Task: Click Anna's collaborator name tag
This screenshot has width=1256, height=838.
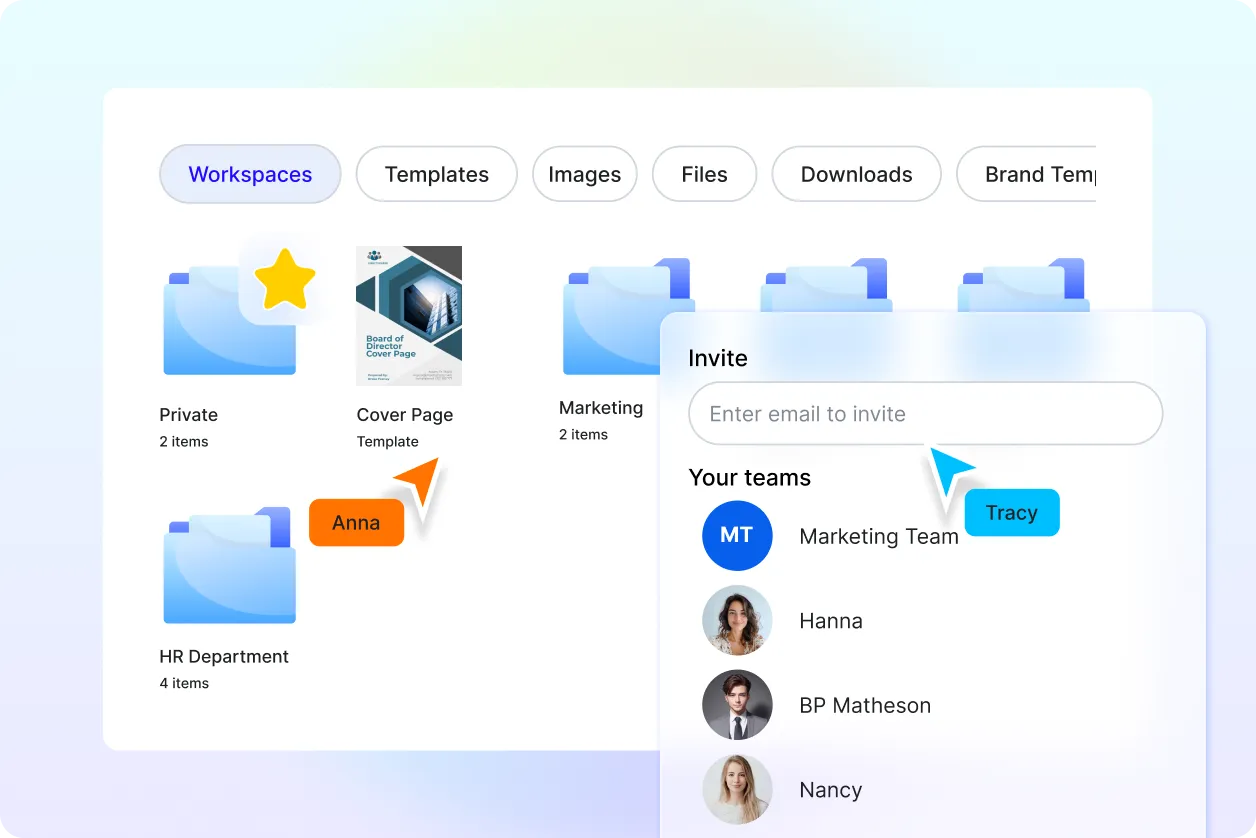Action: pos(355,522)
